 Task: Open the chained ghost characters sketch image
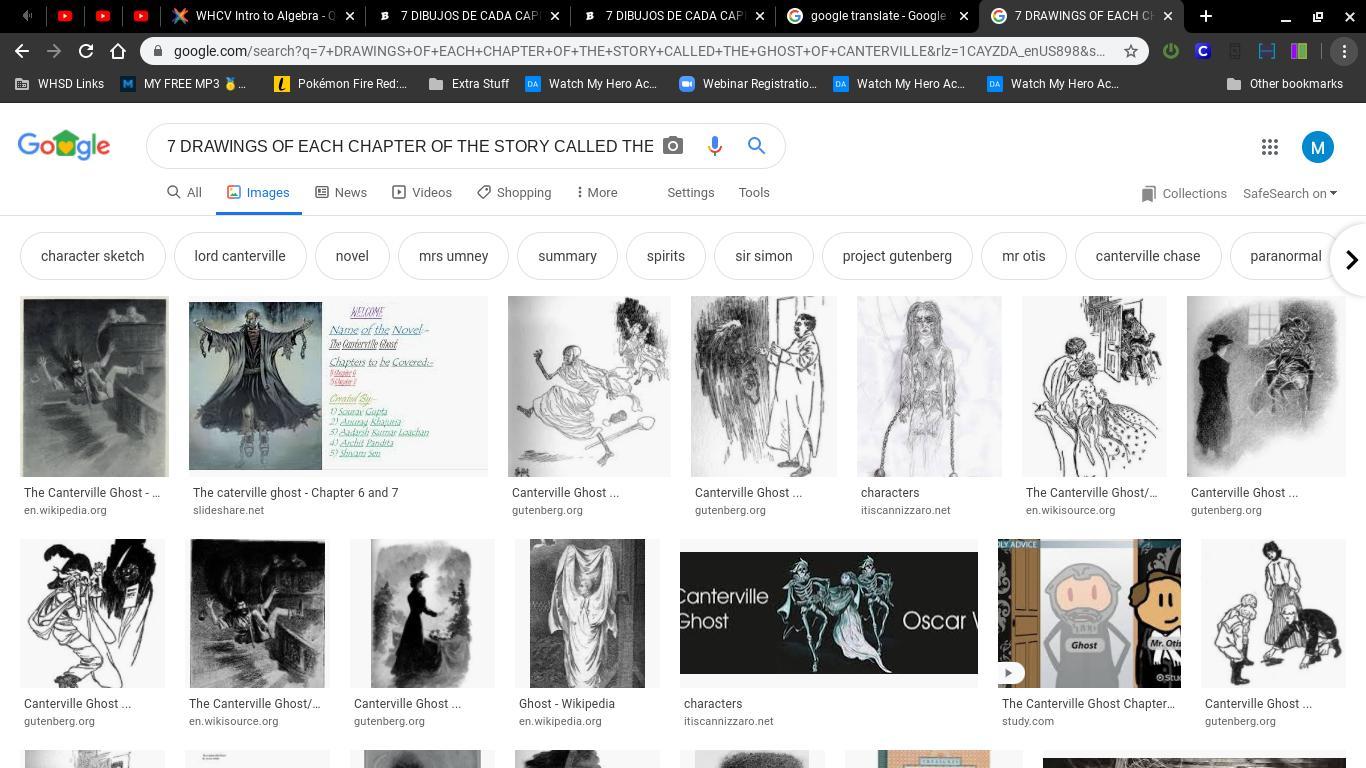click(x=929, y=386)
